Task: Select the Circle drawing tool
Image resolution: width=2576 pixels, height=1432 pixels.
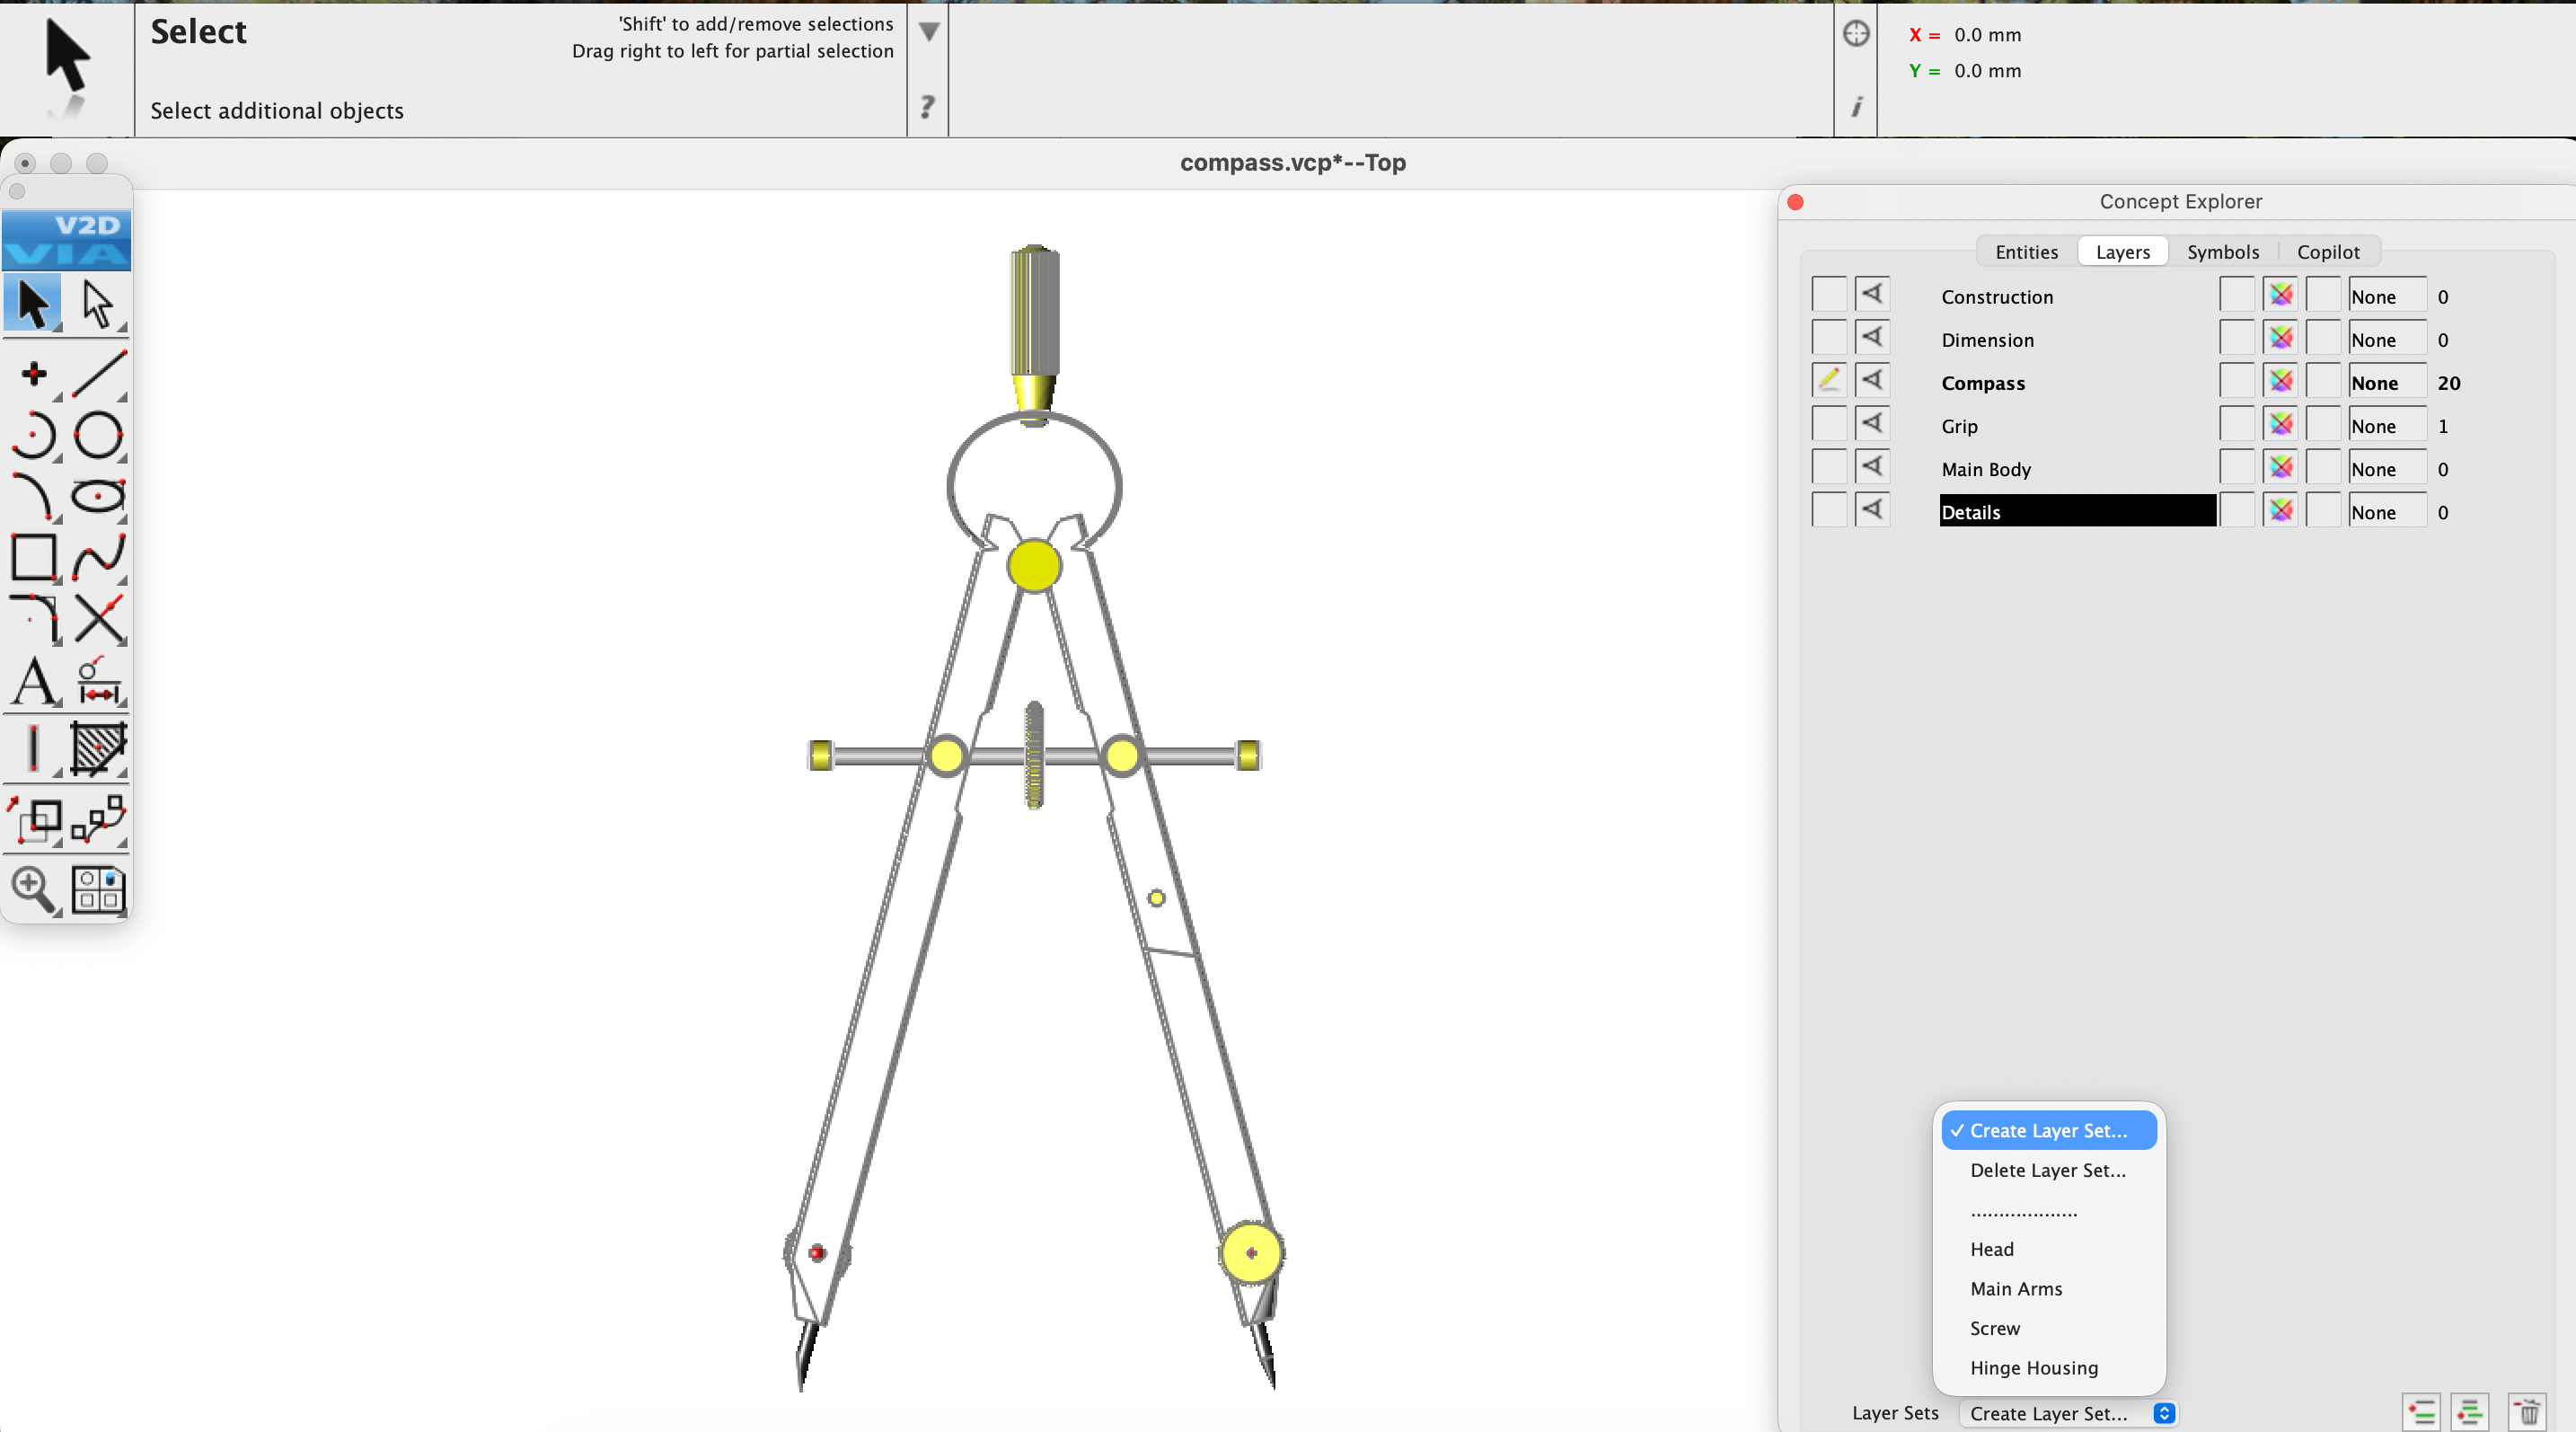Action: [98, 435]
